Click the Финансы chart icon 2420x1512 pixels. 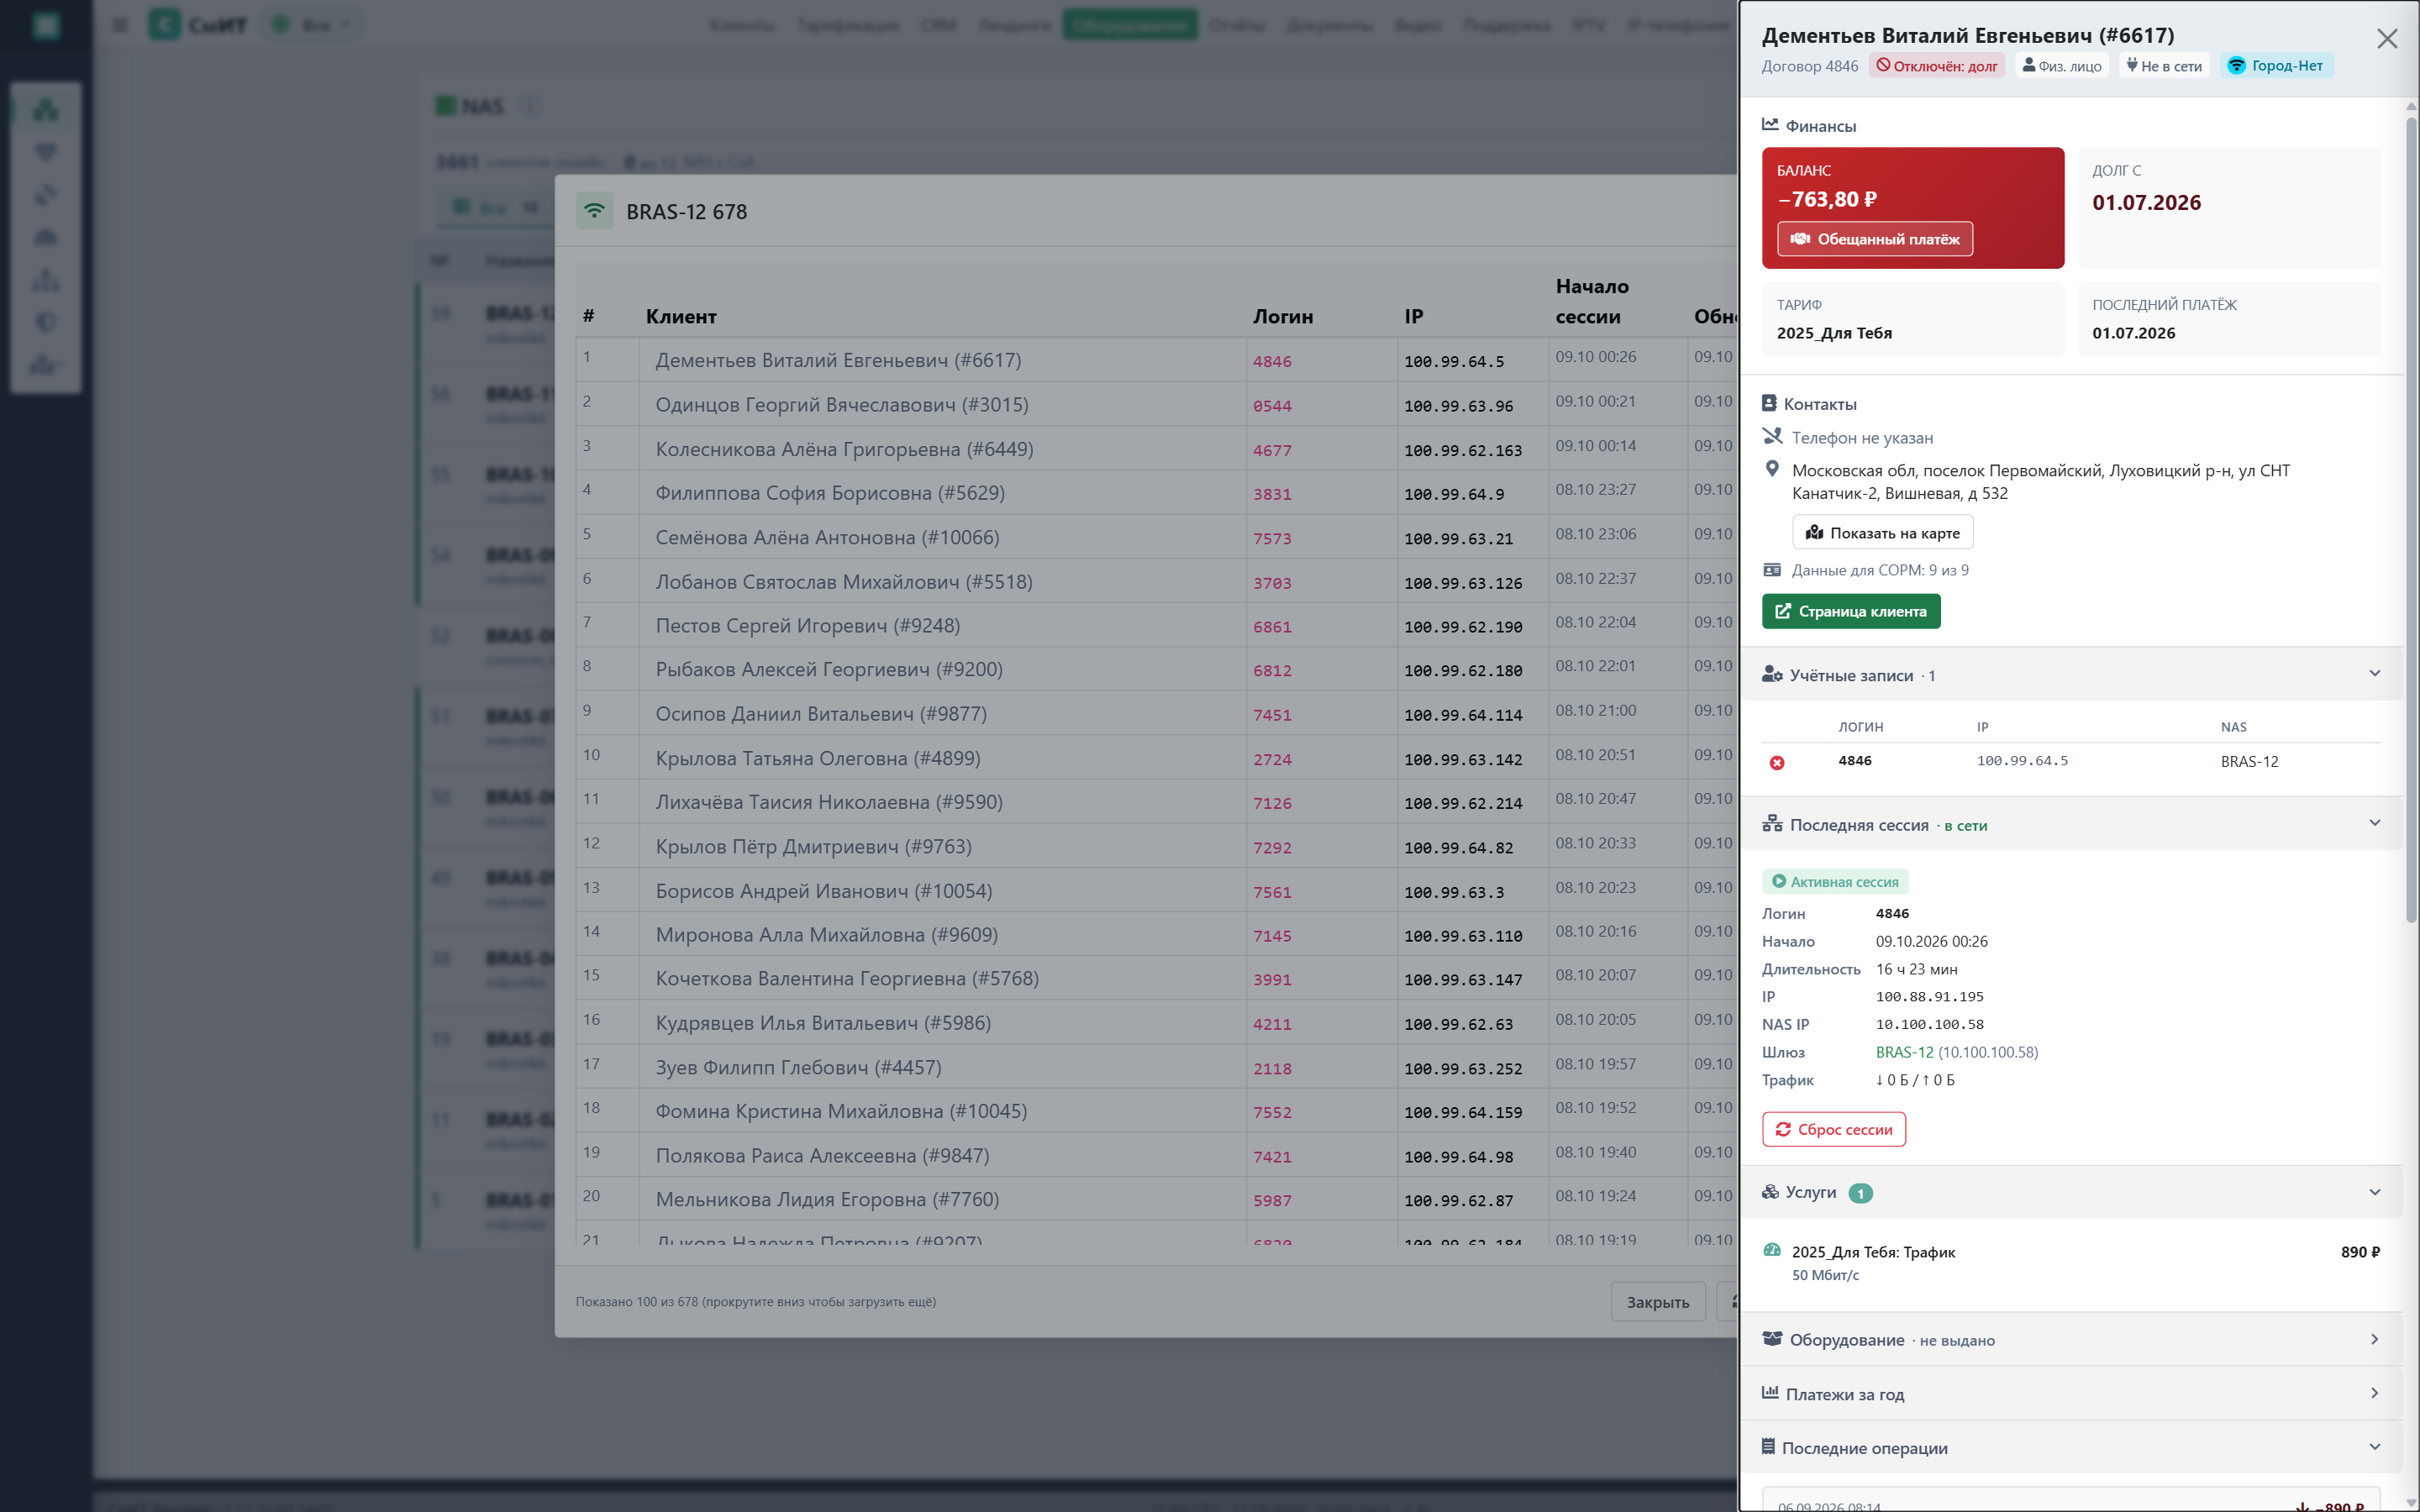pos(1770,125)
